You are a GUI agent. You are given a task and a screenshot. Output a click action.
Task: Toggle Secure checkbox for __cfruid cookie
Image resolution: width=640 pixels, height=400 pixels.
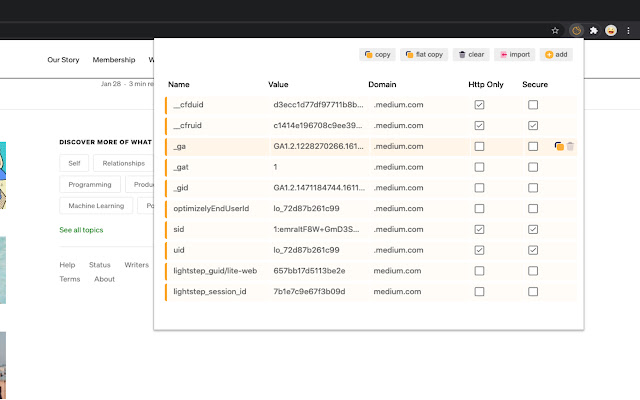tap(533, 125)
